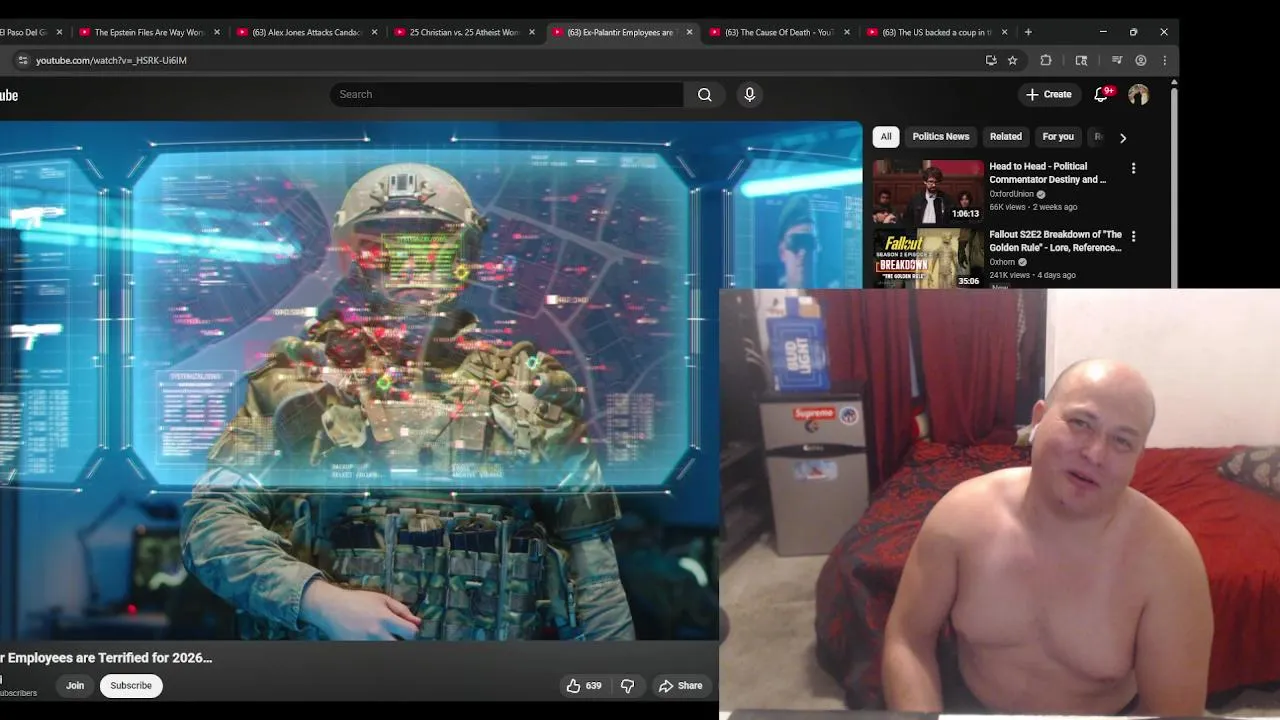Open the browser profile icon
This screenshot has width=1280, height=720.
[1140, 60]
